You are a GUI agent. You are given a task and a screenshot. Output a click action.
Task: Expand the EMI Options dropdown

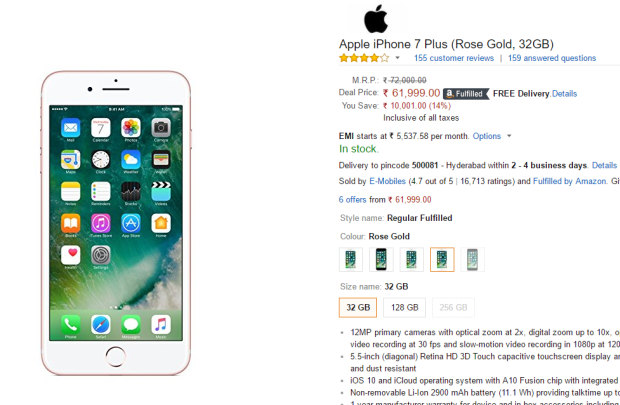[487, 136]
